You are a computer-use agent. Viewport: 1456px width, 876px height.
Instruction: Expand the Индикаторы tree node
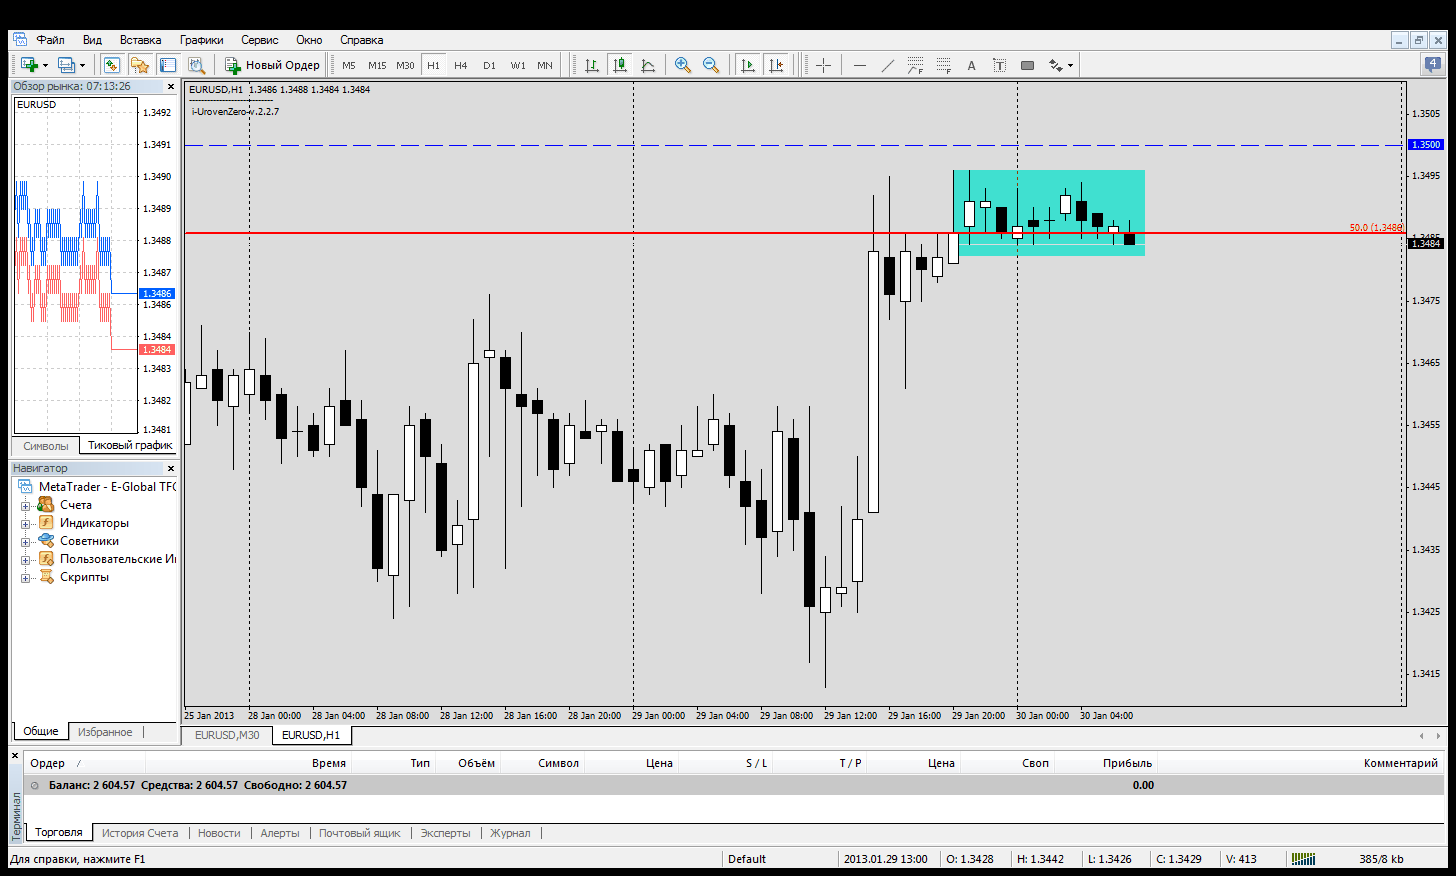point(26,523)
